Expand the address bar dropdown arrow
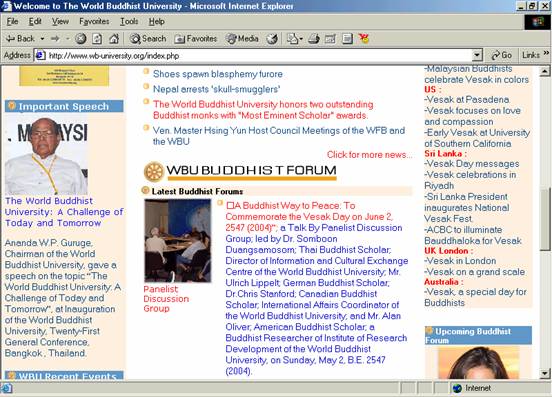The height and width of the screenshot is (397, 552). click(477, 55)
